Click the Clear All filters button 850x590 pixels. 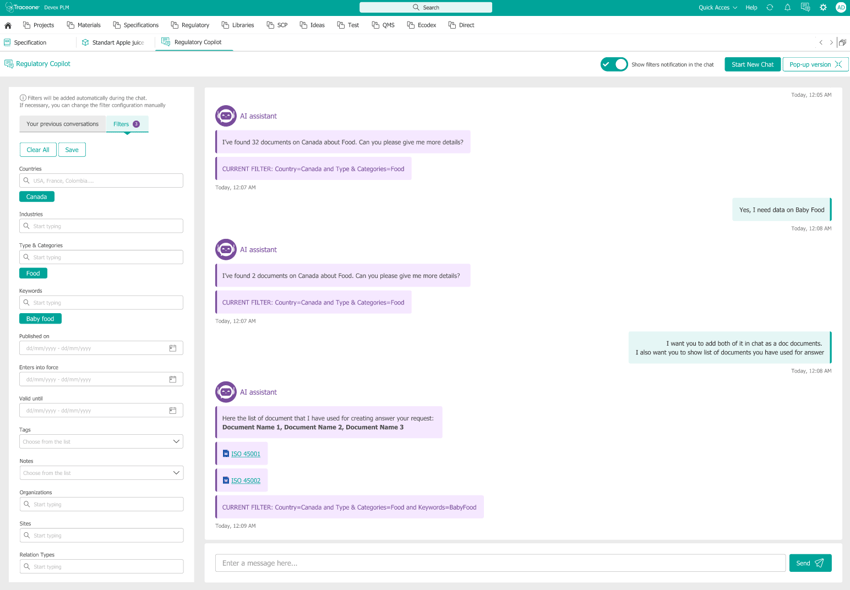(38, 150)
